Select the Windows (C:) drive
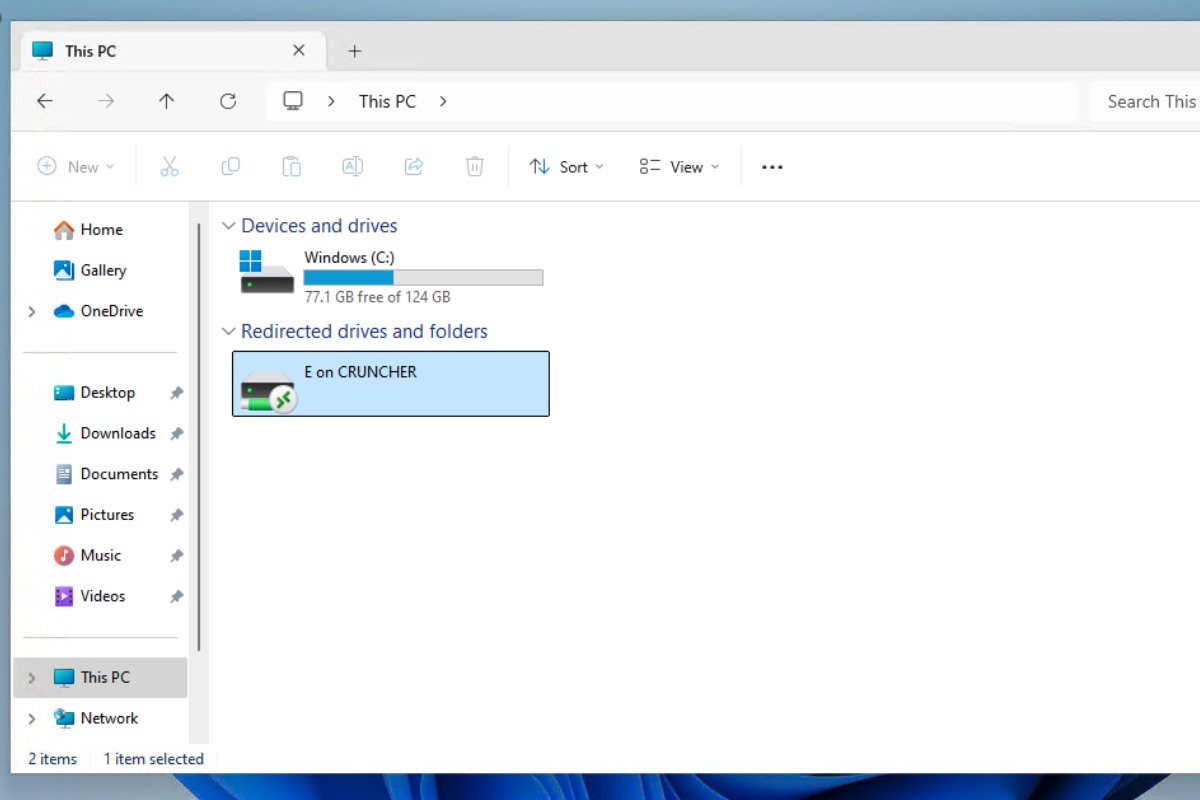The height and width of the screenshot is (800, 1200). [x=390, y=276]
